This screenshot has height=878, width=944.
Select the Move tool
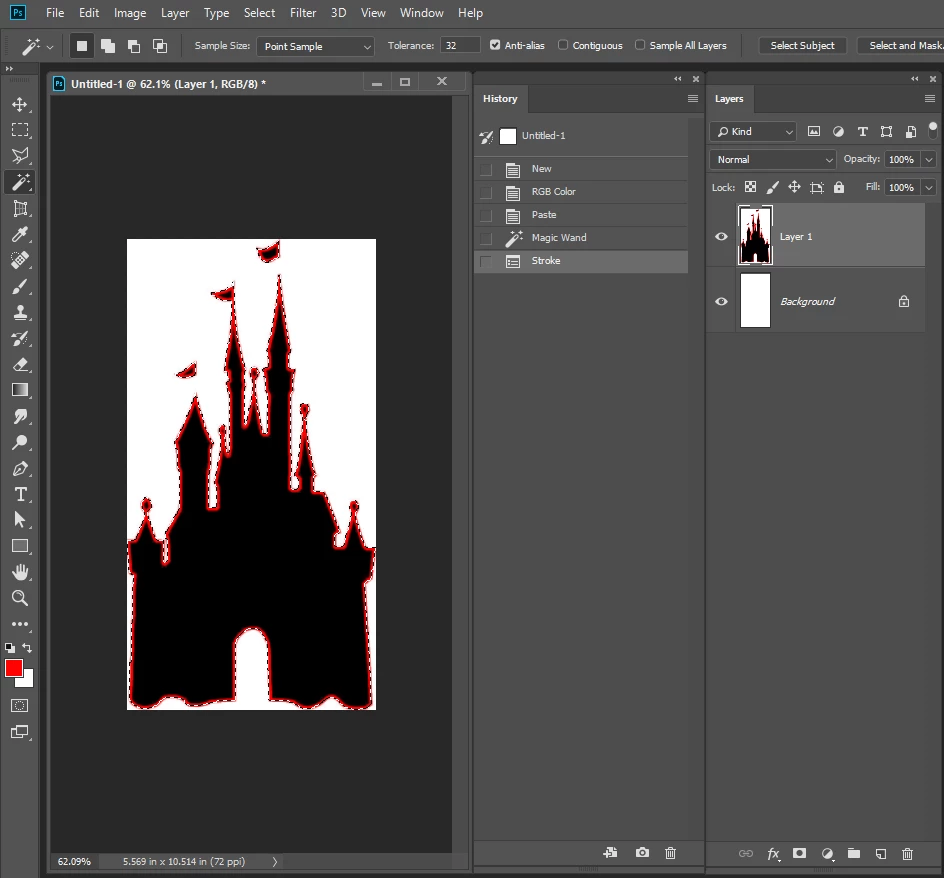click(19, 104)
